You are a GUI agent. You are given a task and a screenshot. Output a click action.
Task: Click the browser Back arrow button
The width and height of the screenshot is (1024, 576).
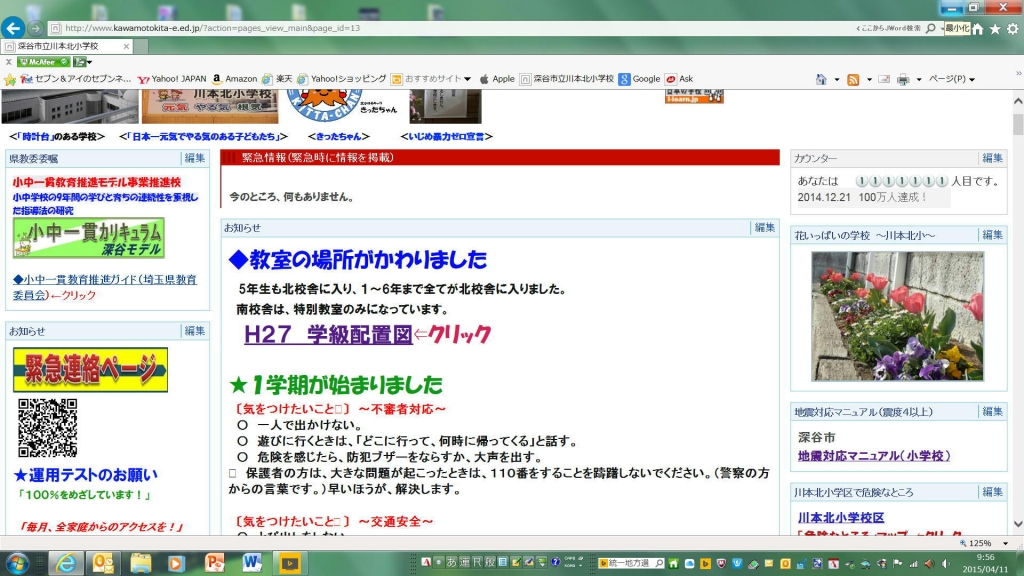(x=14, y=28)
